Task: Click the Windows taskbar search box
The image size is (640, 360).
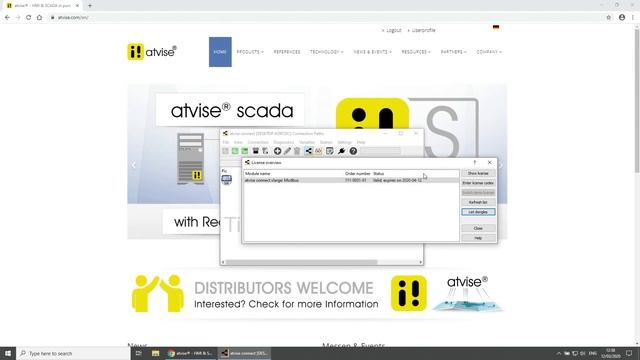Action: [x=73, y=353]
